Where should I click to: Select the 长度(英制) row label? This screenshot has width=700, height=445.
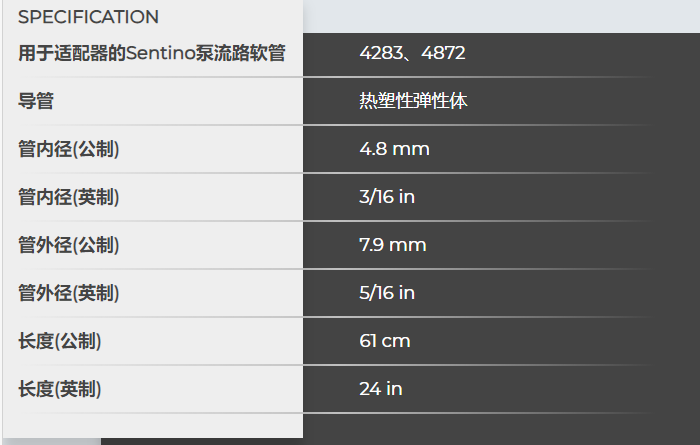pos(60,389)
